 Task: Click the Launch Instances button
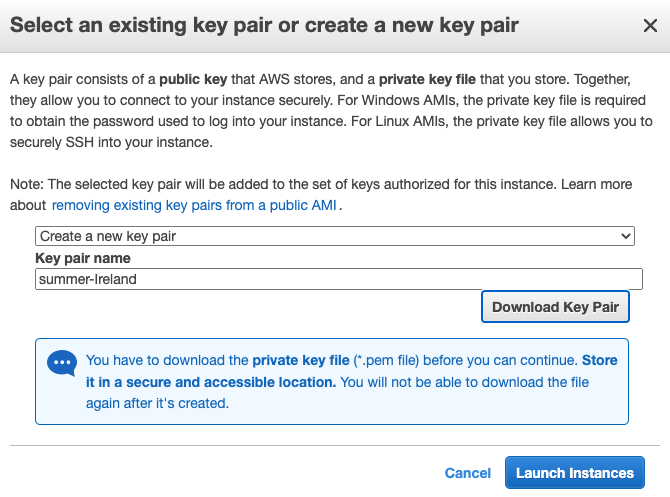click(575, 473)
